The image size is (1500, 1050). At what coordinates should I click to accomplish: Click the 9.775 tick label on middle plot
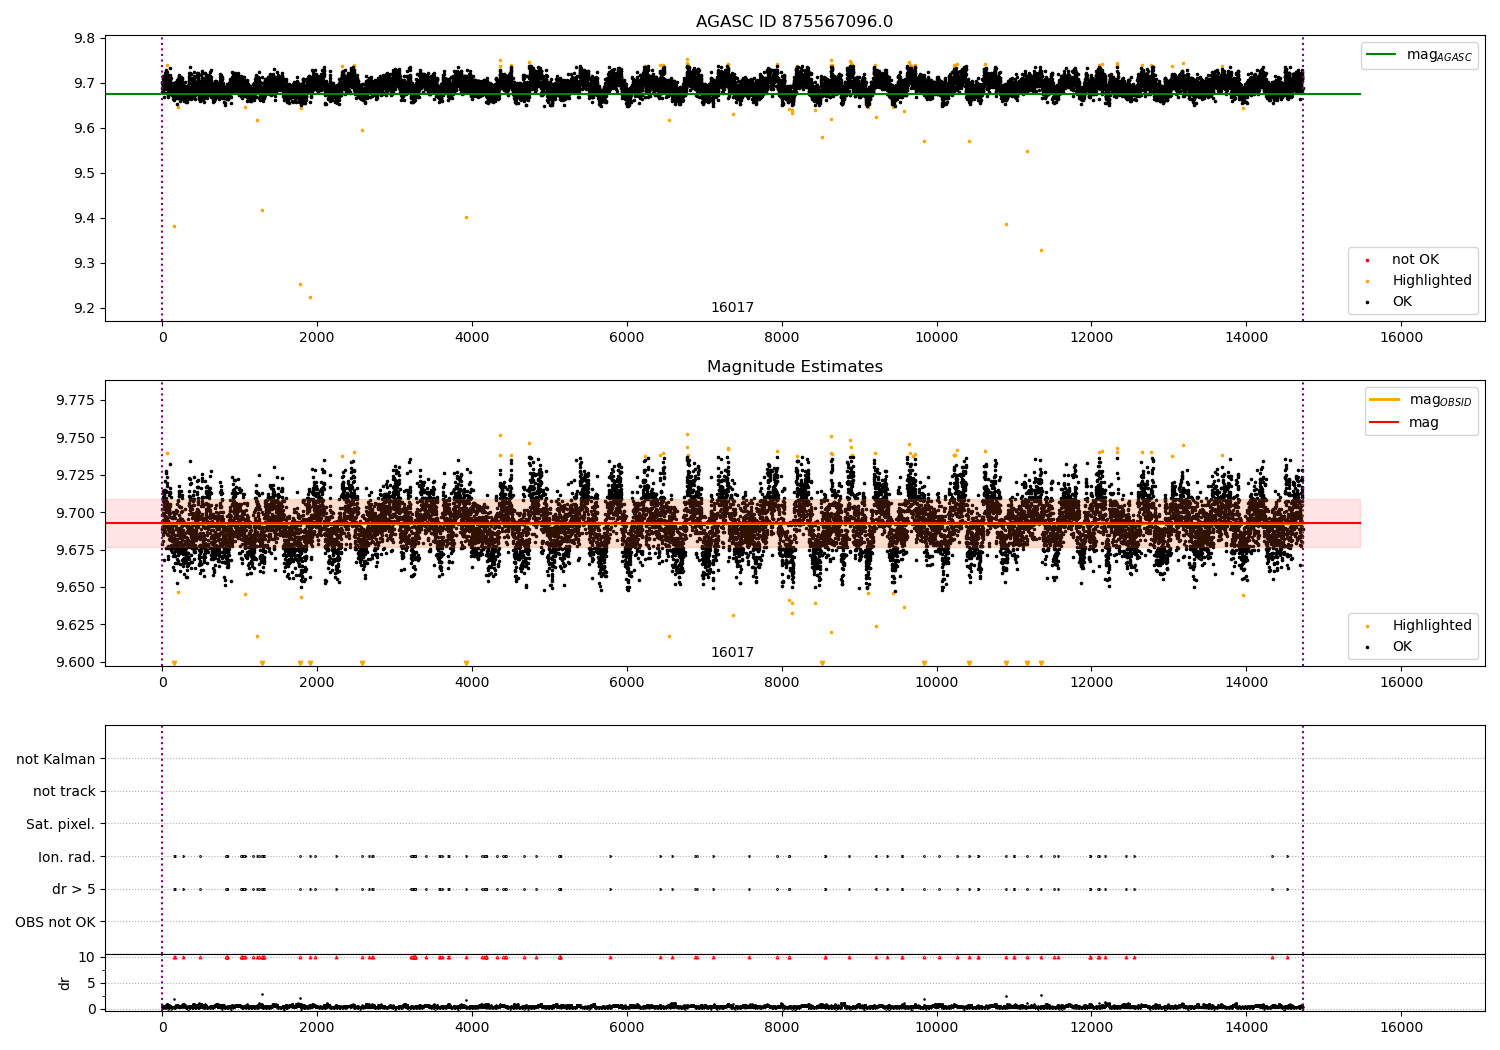73,400
